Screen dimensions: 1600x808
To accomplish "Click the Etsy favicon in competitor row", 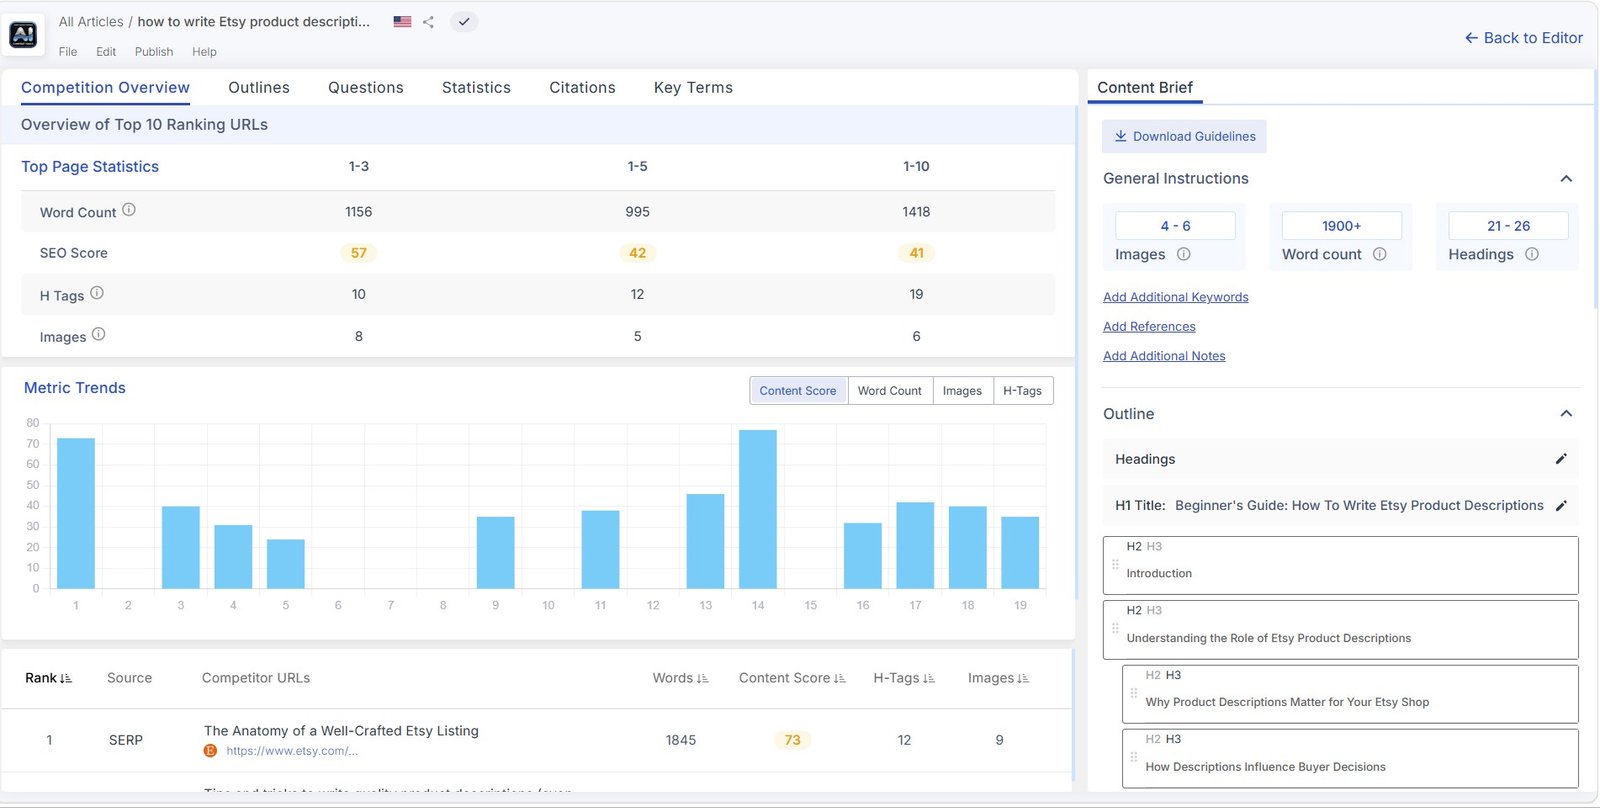I will click(x=210, y=751).
